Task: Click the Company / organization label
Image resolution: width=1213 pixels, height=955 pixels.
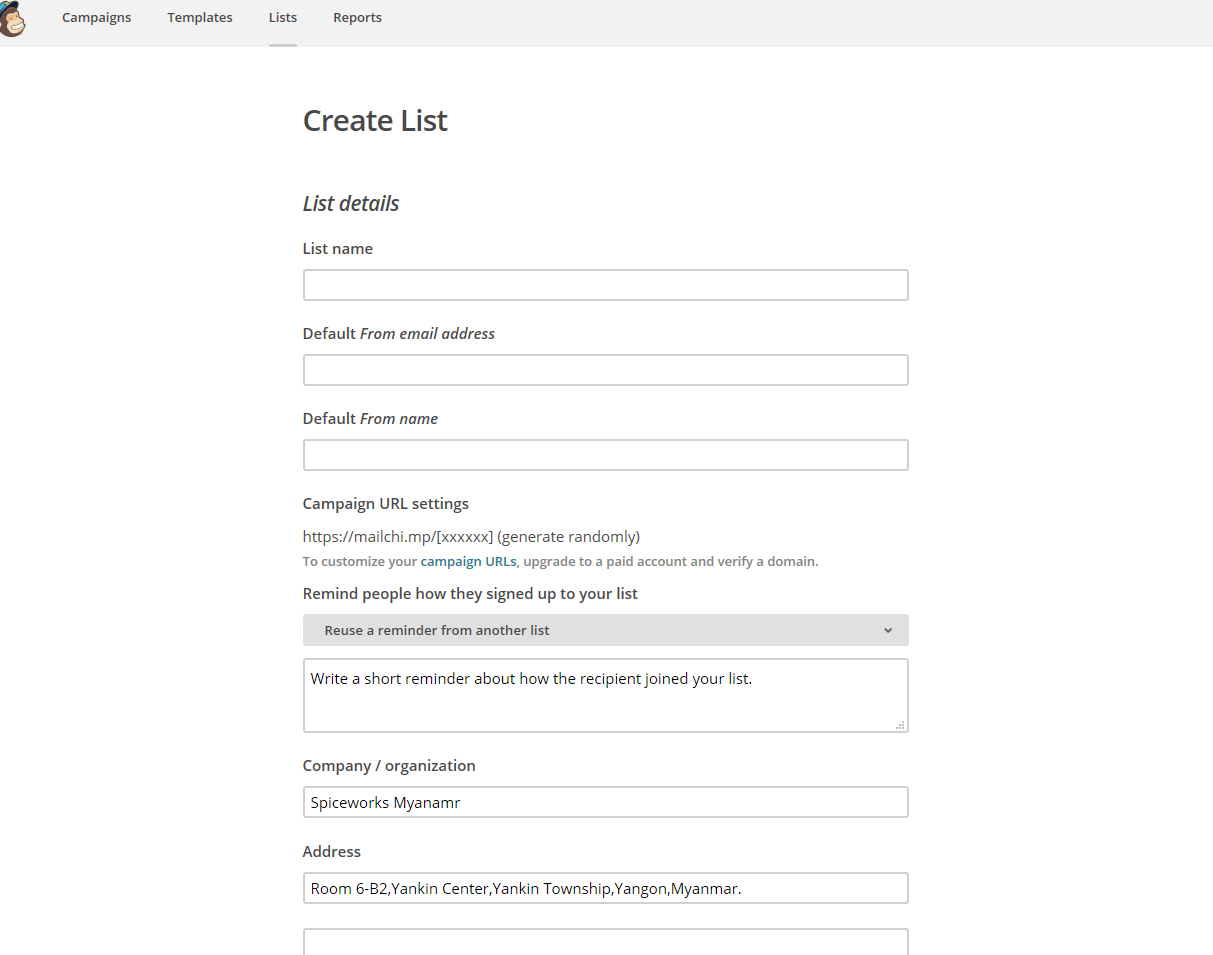Action: (389, 766)
